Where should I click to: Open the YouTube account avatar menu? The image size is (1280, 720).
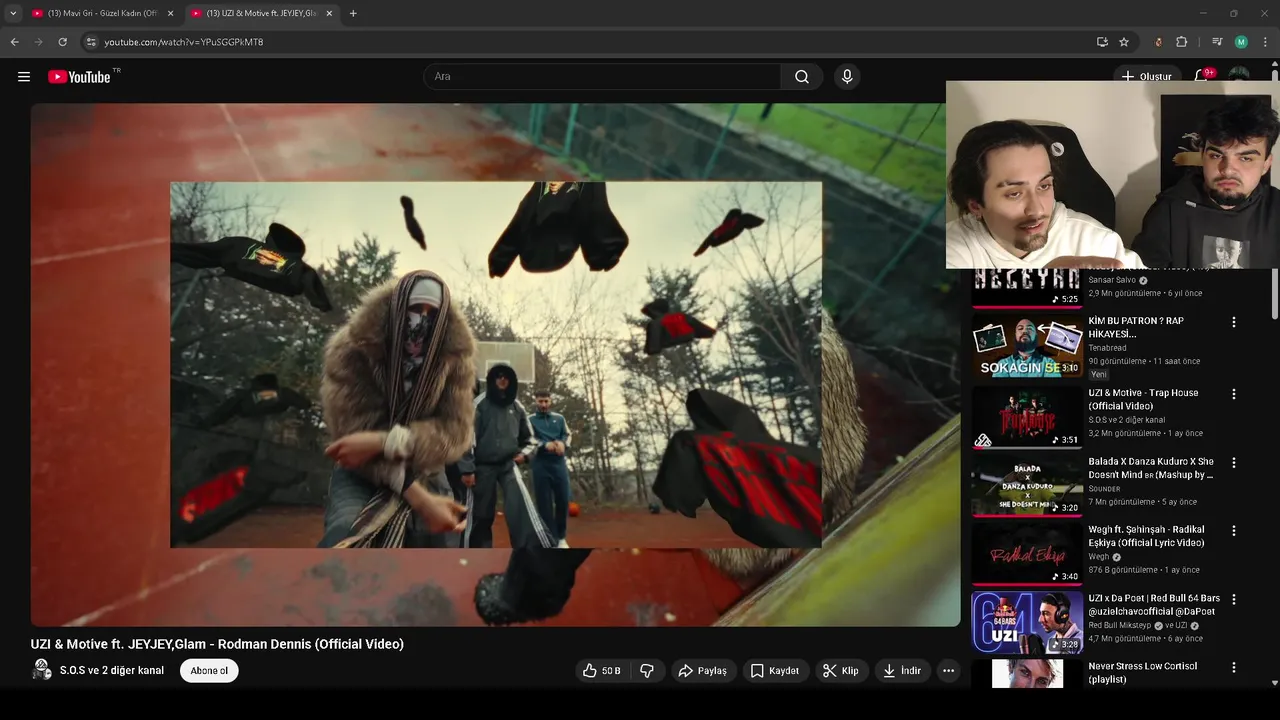[x=1239, y=75]
